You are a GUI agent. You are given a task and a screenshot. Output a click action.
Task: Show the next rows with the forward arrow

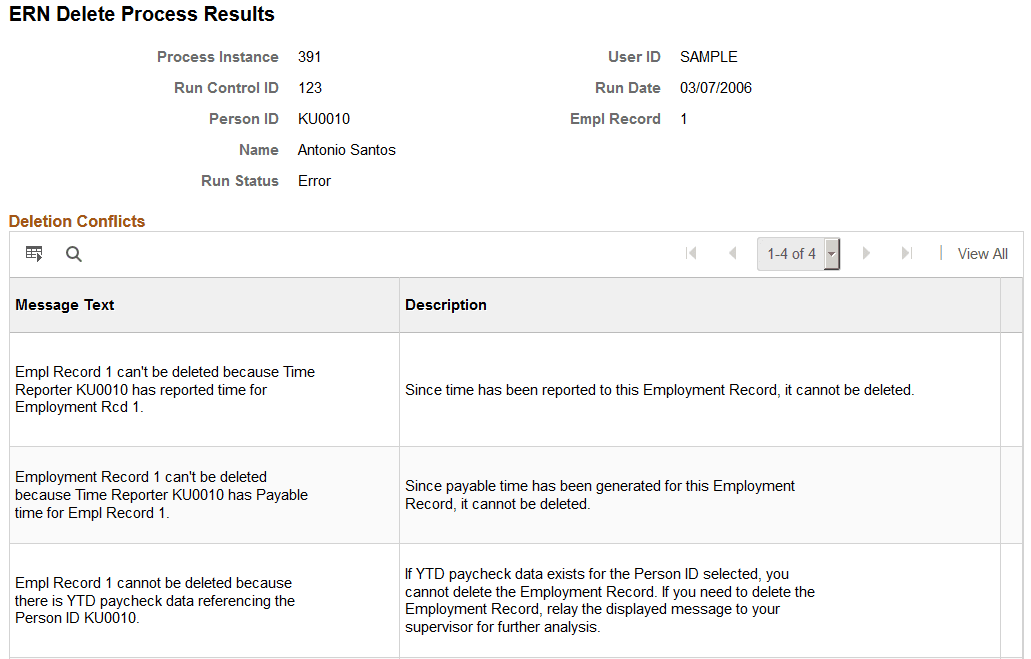pyautogui.click(x=866, y=253)
